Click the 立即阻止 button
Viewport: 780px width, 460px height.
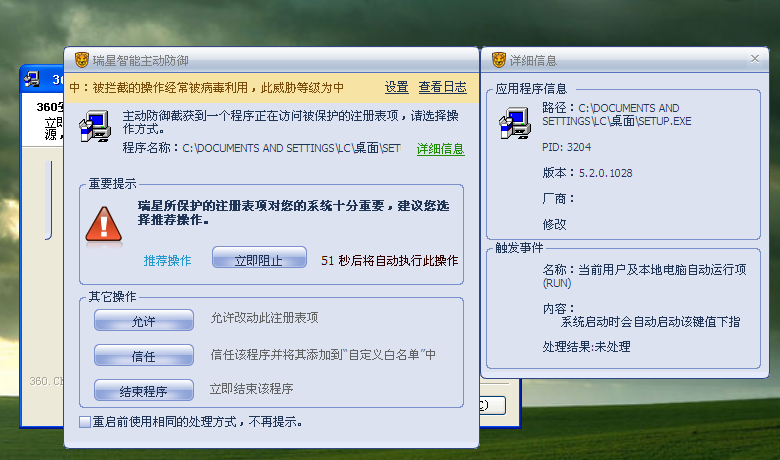pos(259,258)
